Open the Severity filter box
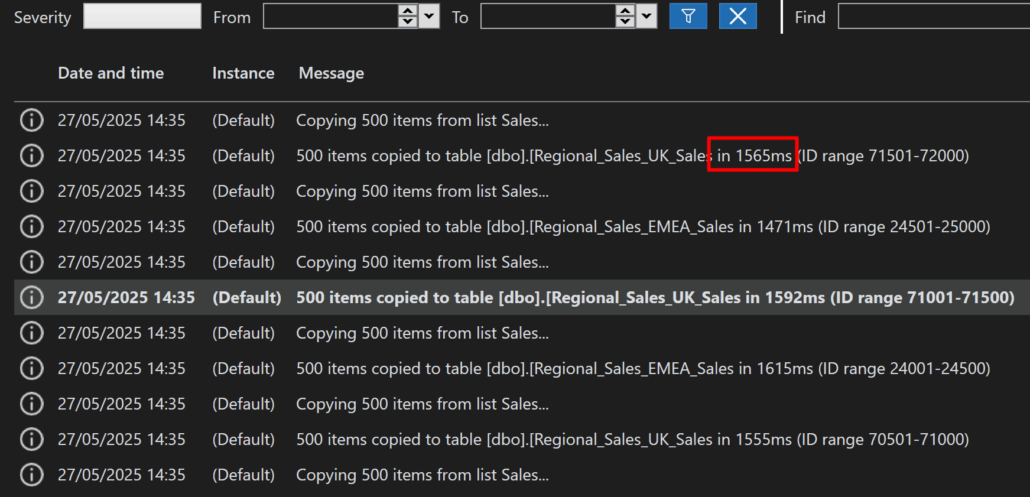 142,16
